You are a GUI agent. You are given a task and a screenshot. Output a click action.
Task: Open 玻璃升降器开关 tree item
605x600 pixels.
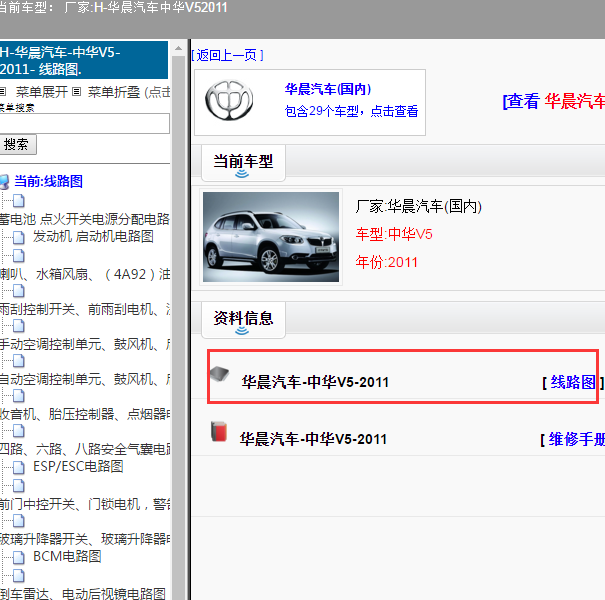(x=84, y=539)
